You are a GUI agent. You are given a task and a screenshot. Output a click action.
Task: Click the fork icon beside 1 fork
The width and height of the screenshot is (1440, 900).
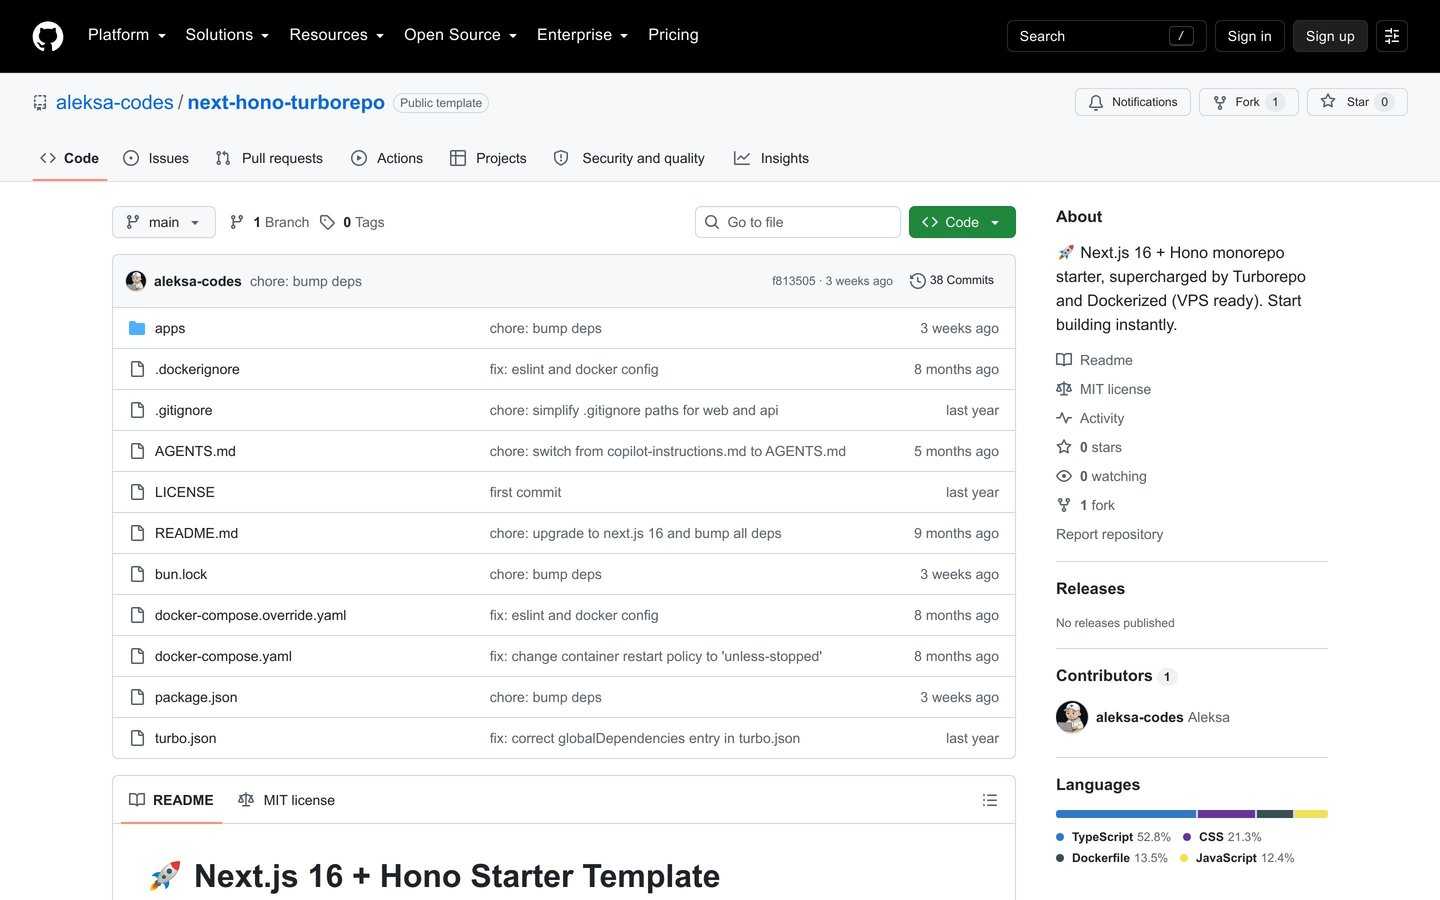(x=1064, y=505)
